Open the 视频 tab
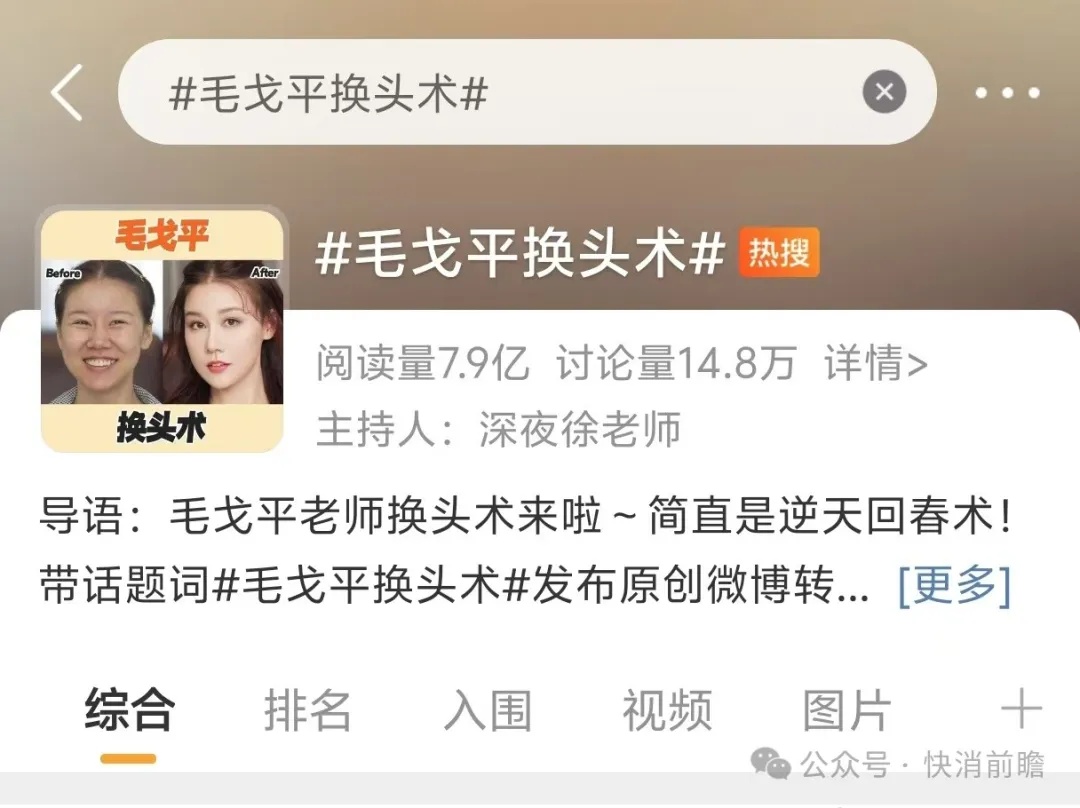 click(667, 709)
